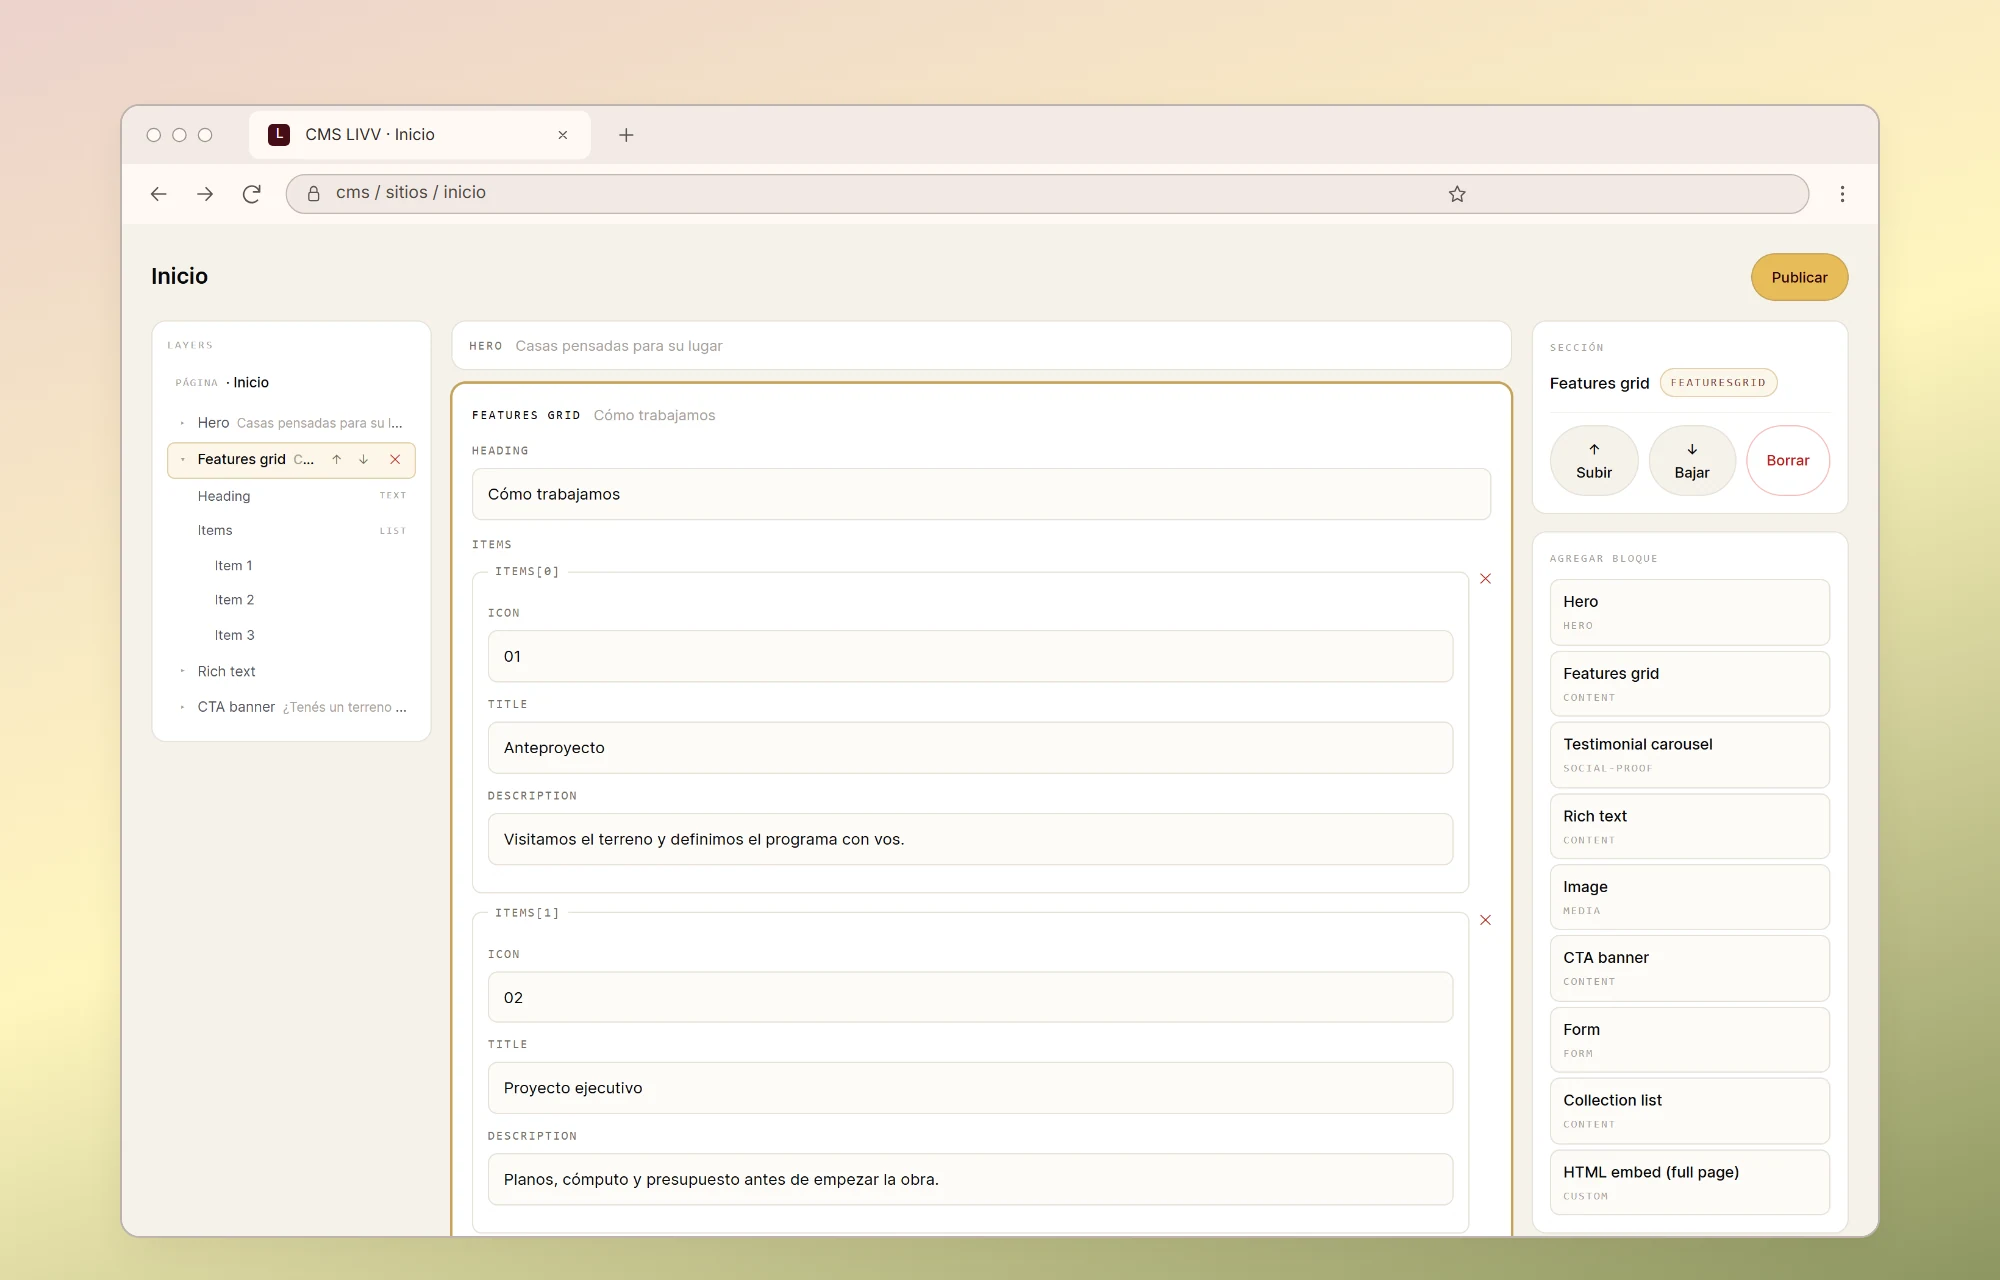Viewport: 2000px width, 1280px height.
Task: Add a Hero block
Action: pyautogui.click(x=1689, y=612)
